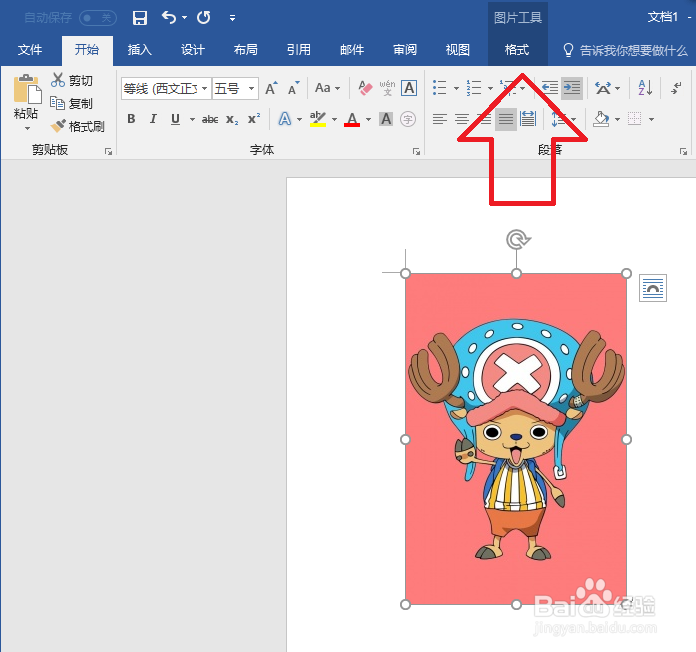Toggle Subscript formatting
Image resolution: width=696 pixels, height=652 pixels.
pyautogui.click(x=232, y=119)
